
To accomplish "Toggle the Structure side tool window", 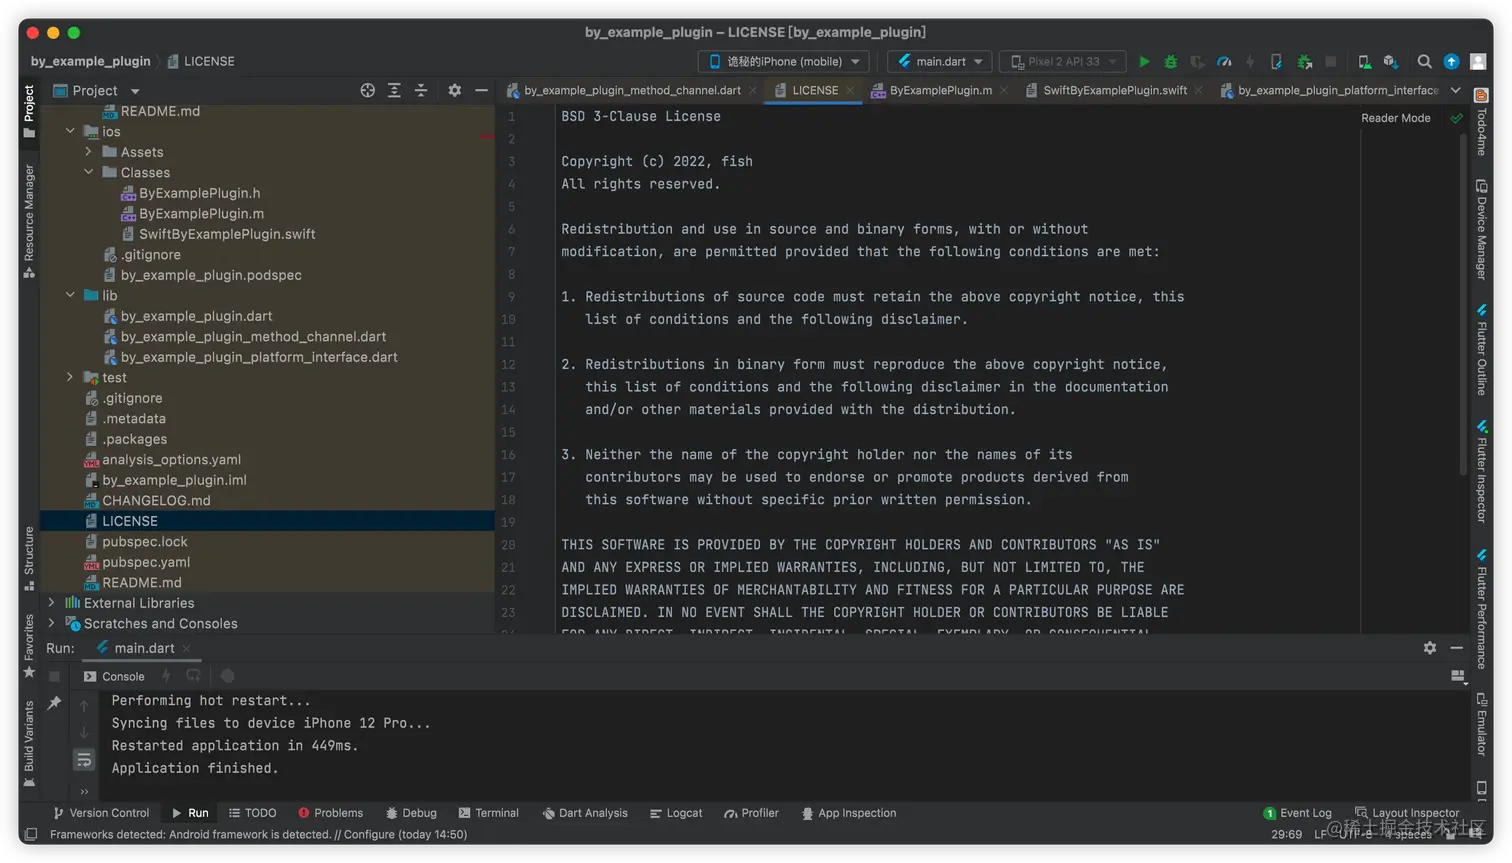I will coord(29,558).
